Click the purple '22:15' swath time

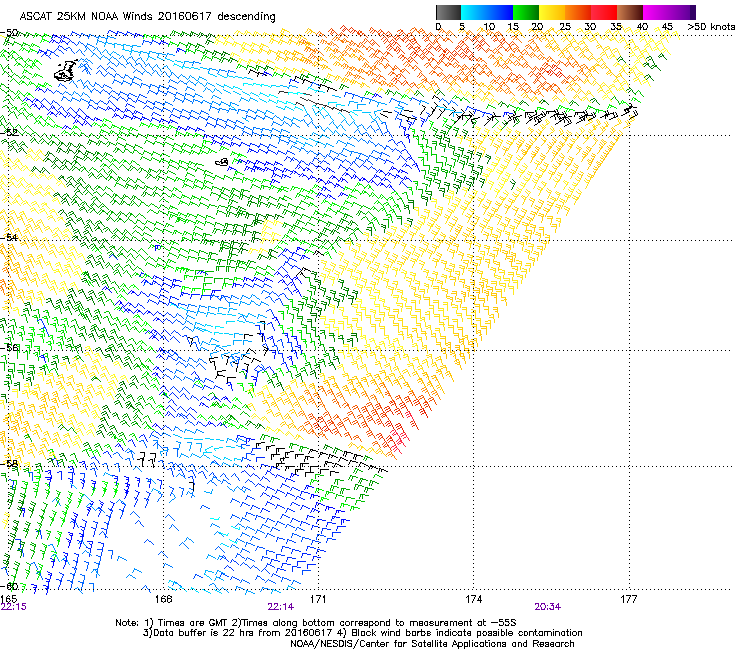[x=14, y=607]
